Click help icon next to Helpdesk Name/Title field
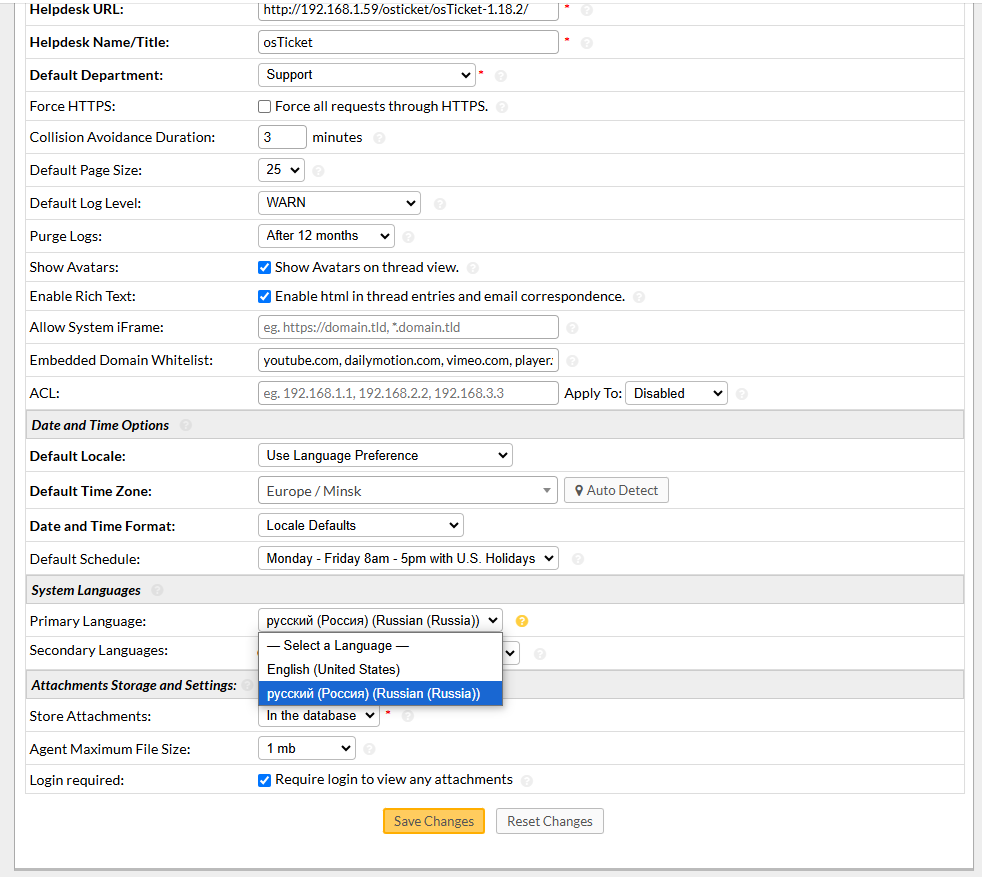Screen dimensions: 982x877 586,43
